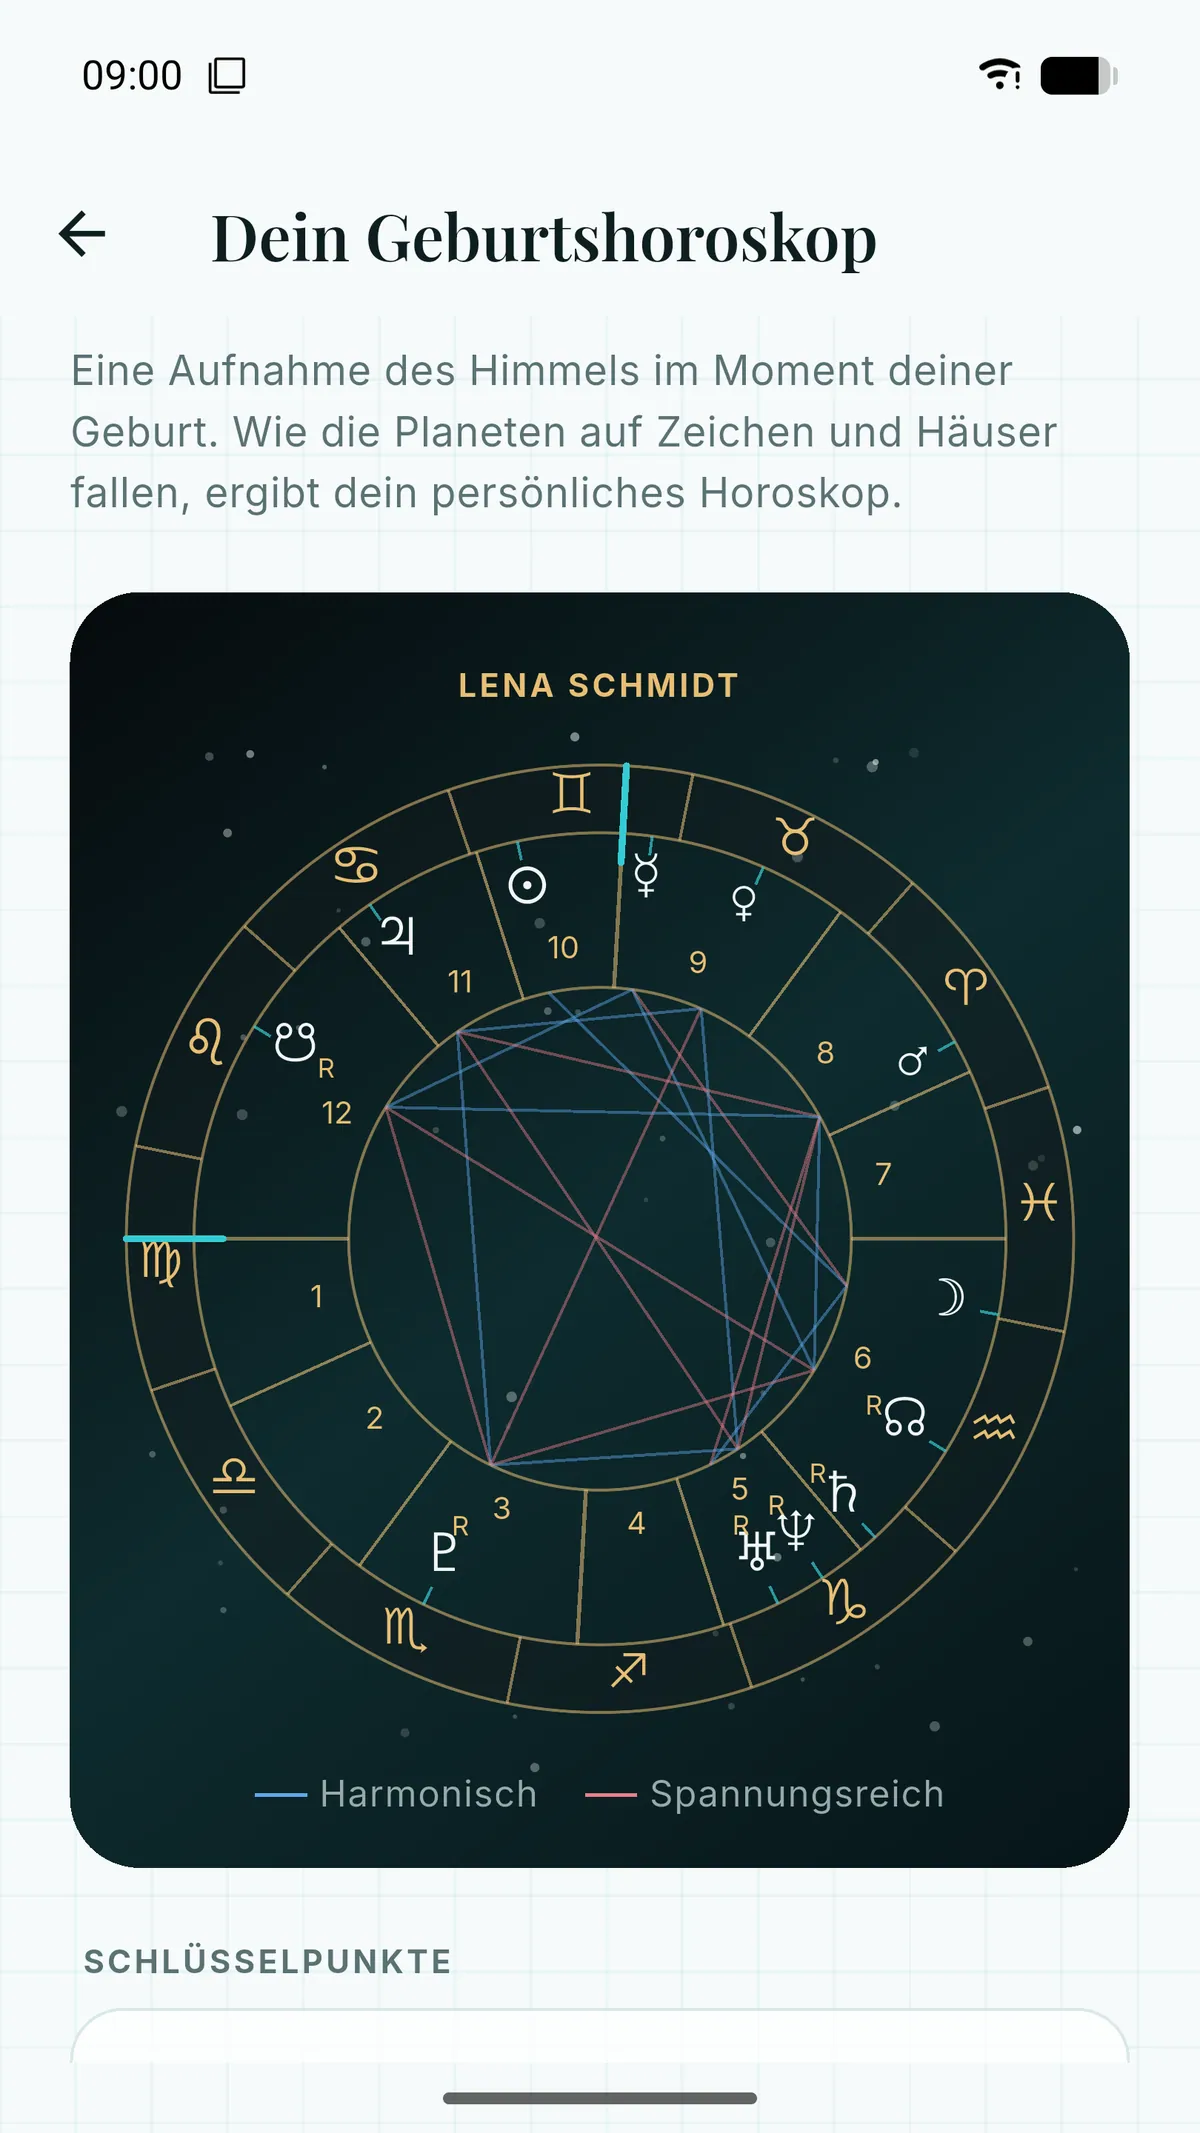This screenshot has height=2133, width=1200.
Task: Select the Scorpio zodiac sign
Action: pos(405,1628)
